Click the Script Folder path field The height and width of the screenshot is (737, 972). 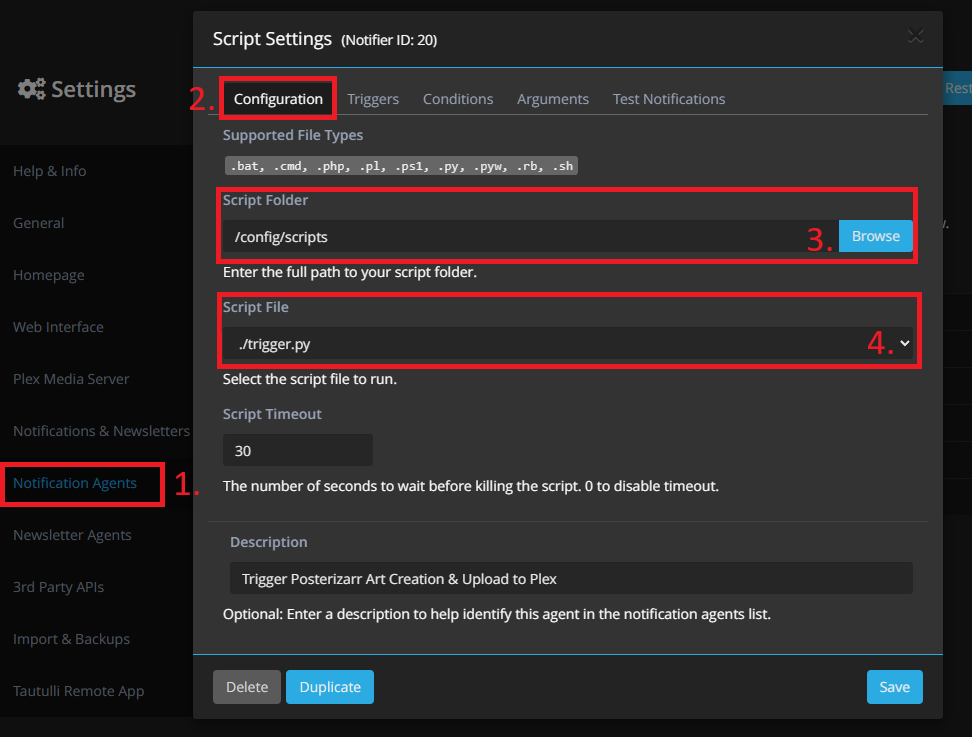pos(530,237)
